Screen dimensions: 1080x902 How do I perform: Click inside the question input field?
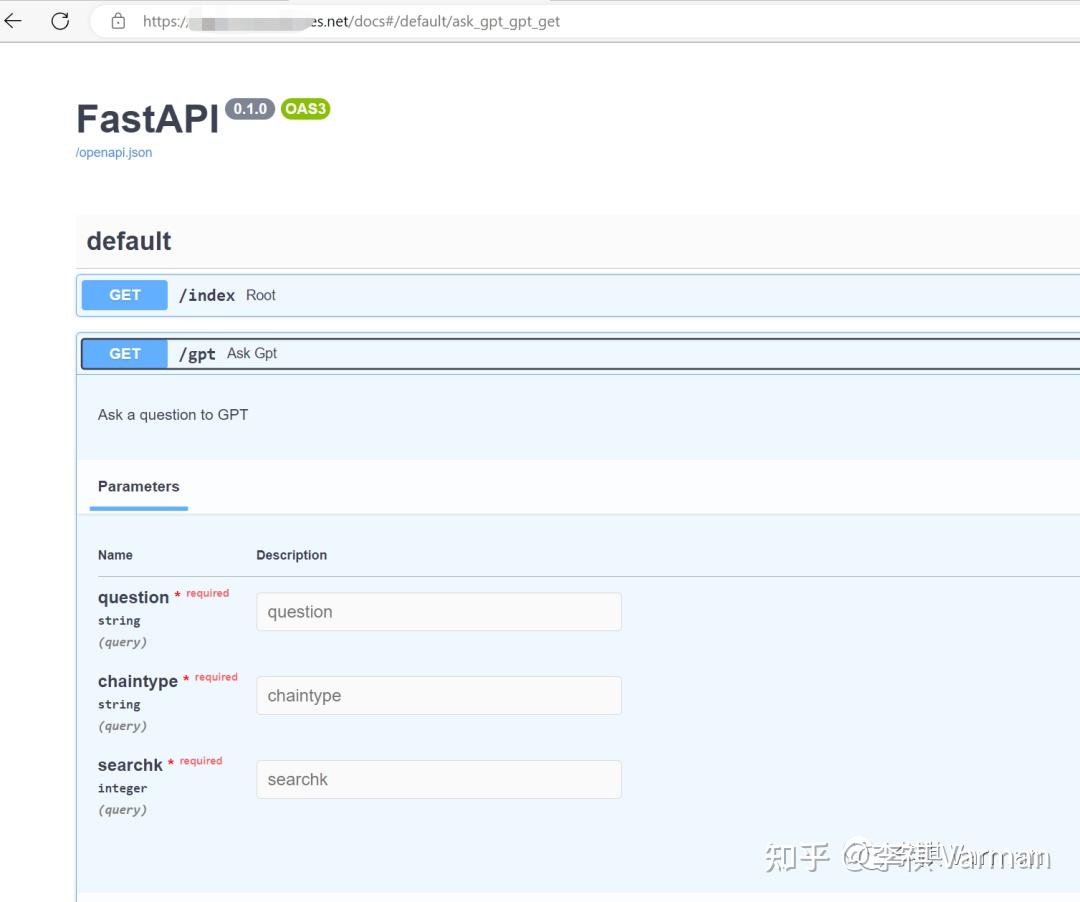pyautogui.click(x=438, y=611)
